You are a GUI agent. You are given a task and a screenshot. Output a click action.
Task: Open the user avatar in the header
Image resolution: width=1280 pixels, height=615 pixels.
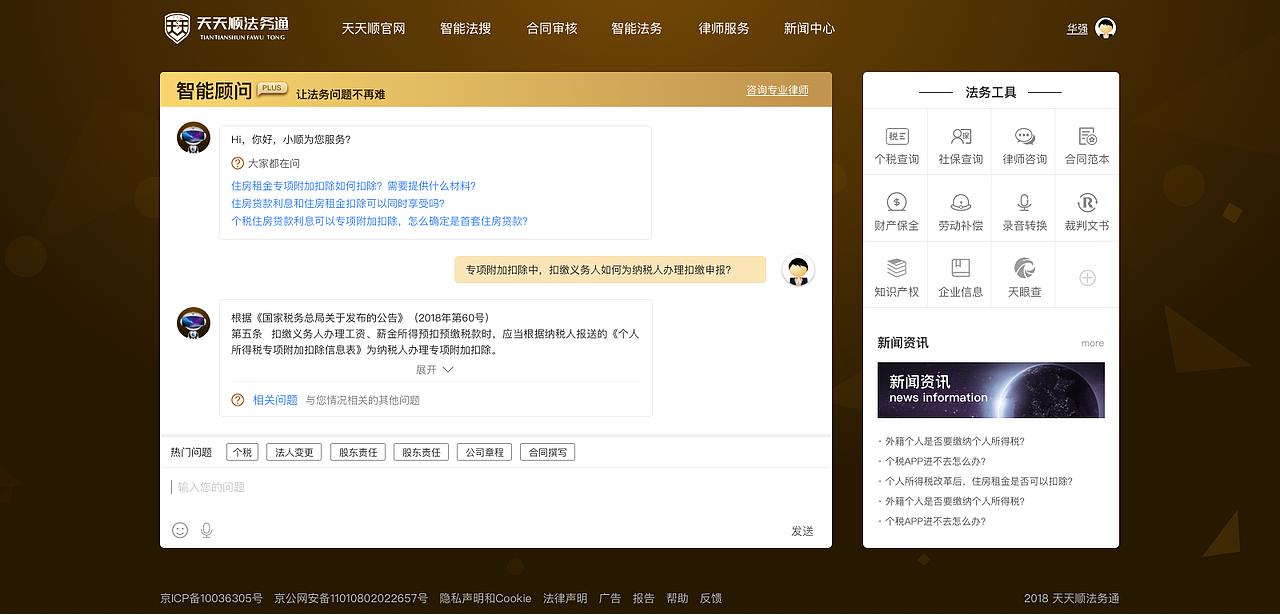pyautogui.click(x=1105, y=28)
